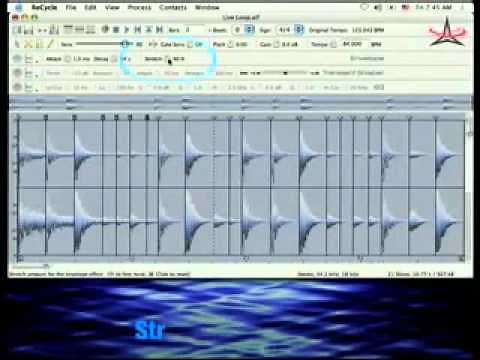Click the Envelope Attack knob
480x360 pixels.
pyautogui.click(x=67, y=59)
